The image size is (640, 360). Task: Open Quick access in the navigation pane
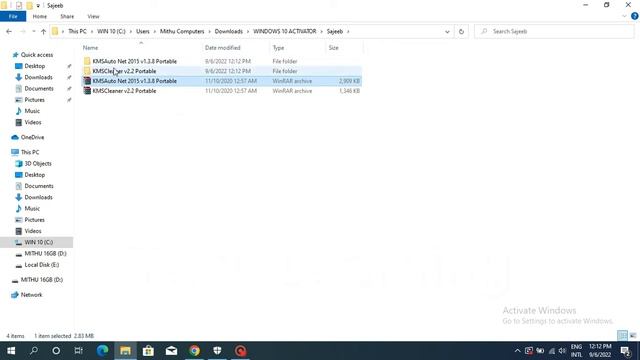click(x=37, y=55)
